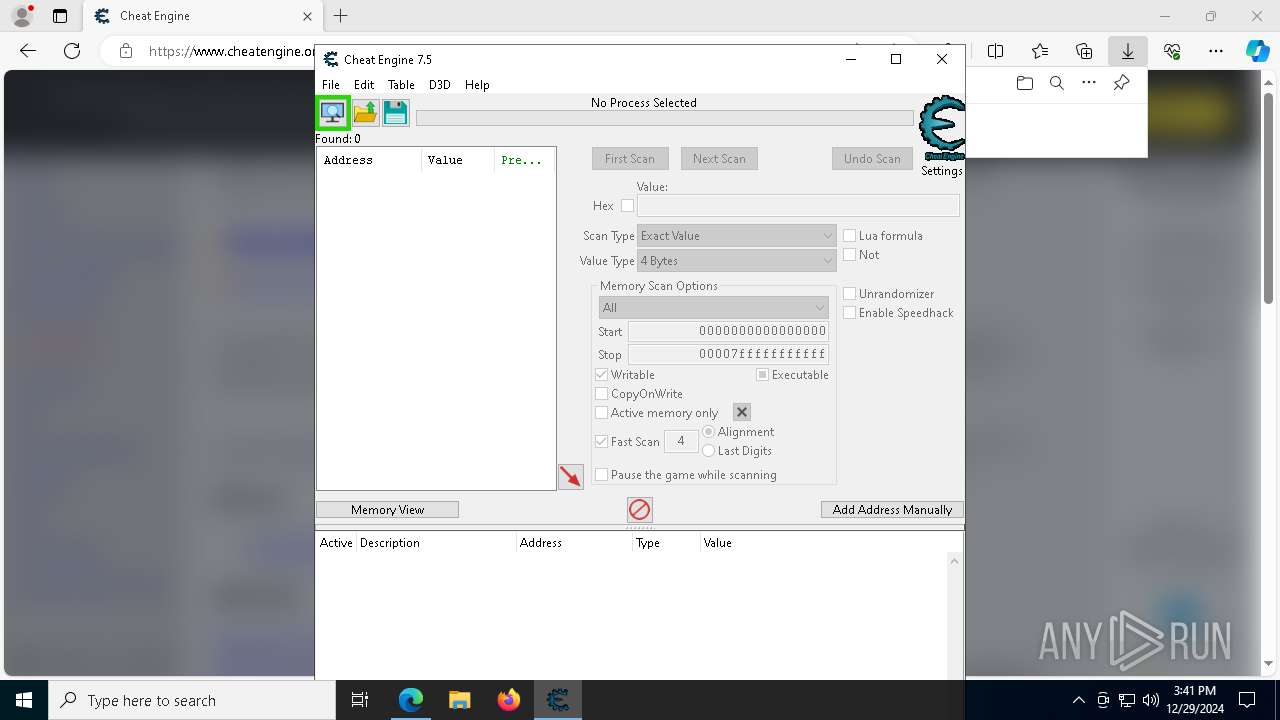This screenshot has height=720, width=1280.
Task: Enable Speedhack checkbox
Action: pos(850,313)
